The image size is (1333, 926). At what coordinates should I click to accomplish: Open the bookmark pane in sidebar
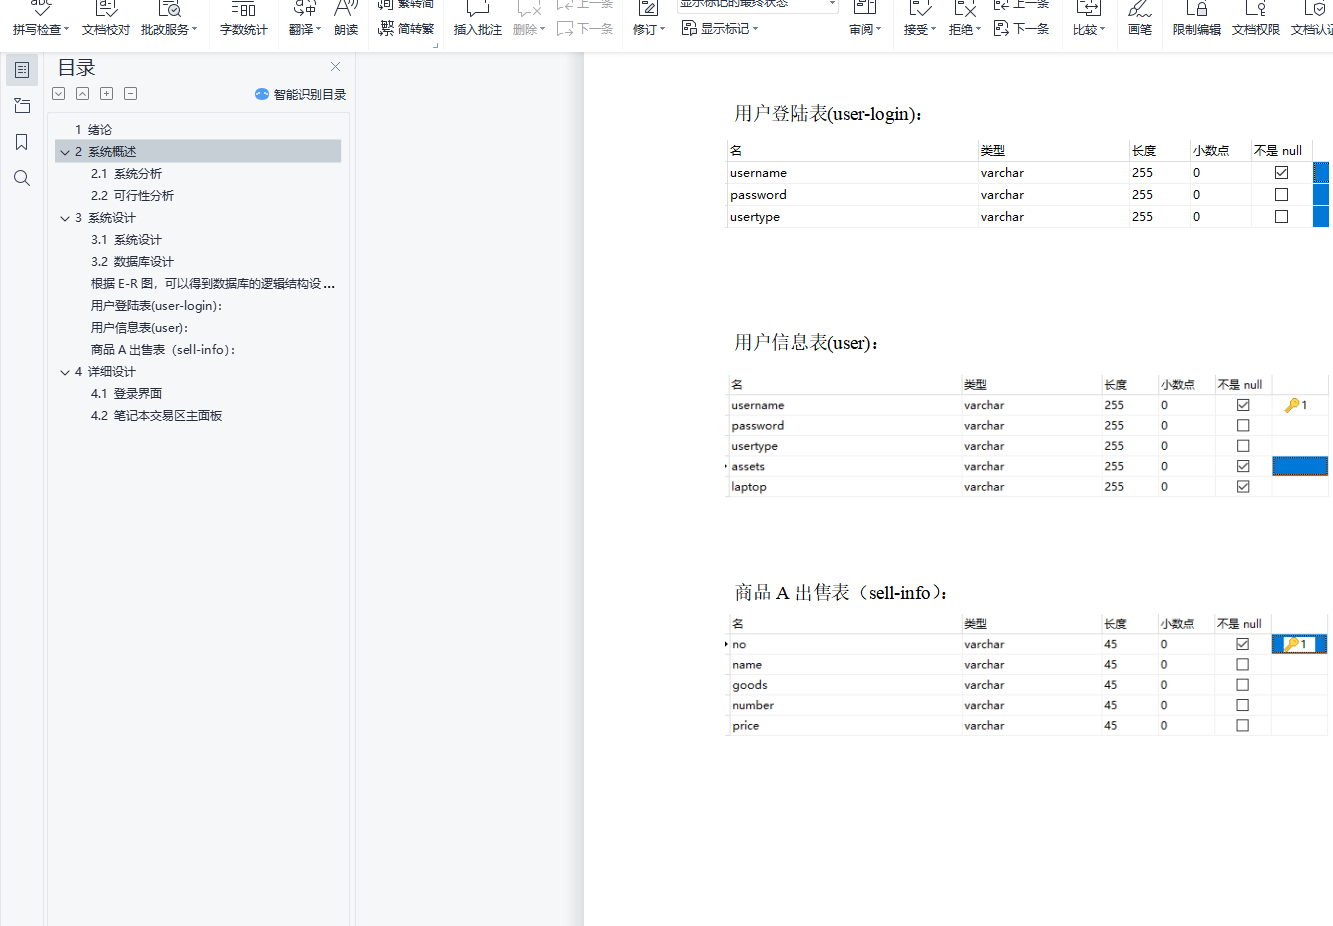click(x=22, y=142)
